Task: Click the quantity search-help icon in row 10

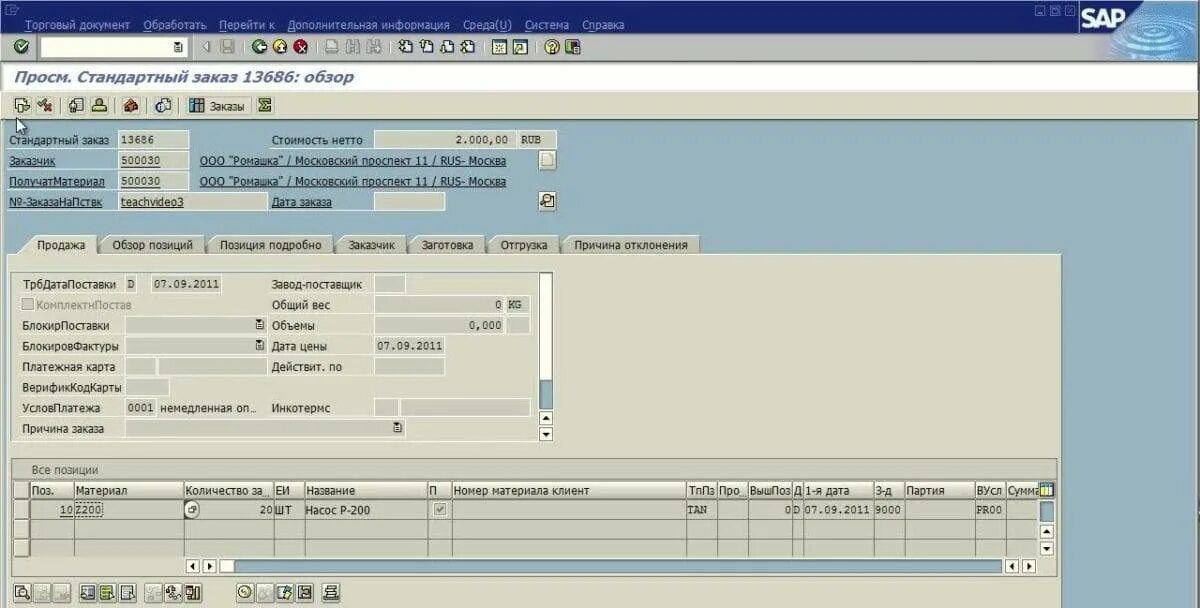Action: 193,510
